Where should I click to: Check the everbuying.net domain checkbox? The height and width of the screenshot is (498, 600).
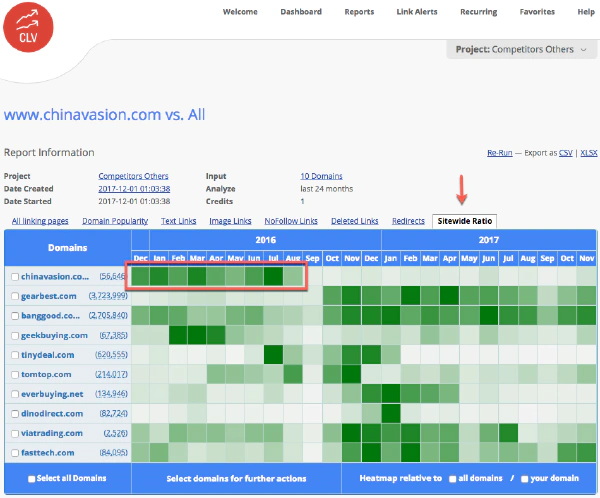click(15, 394)
